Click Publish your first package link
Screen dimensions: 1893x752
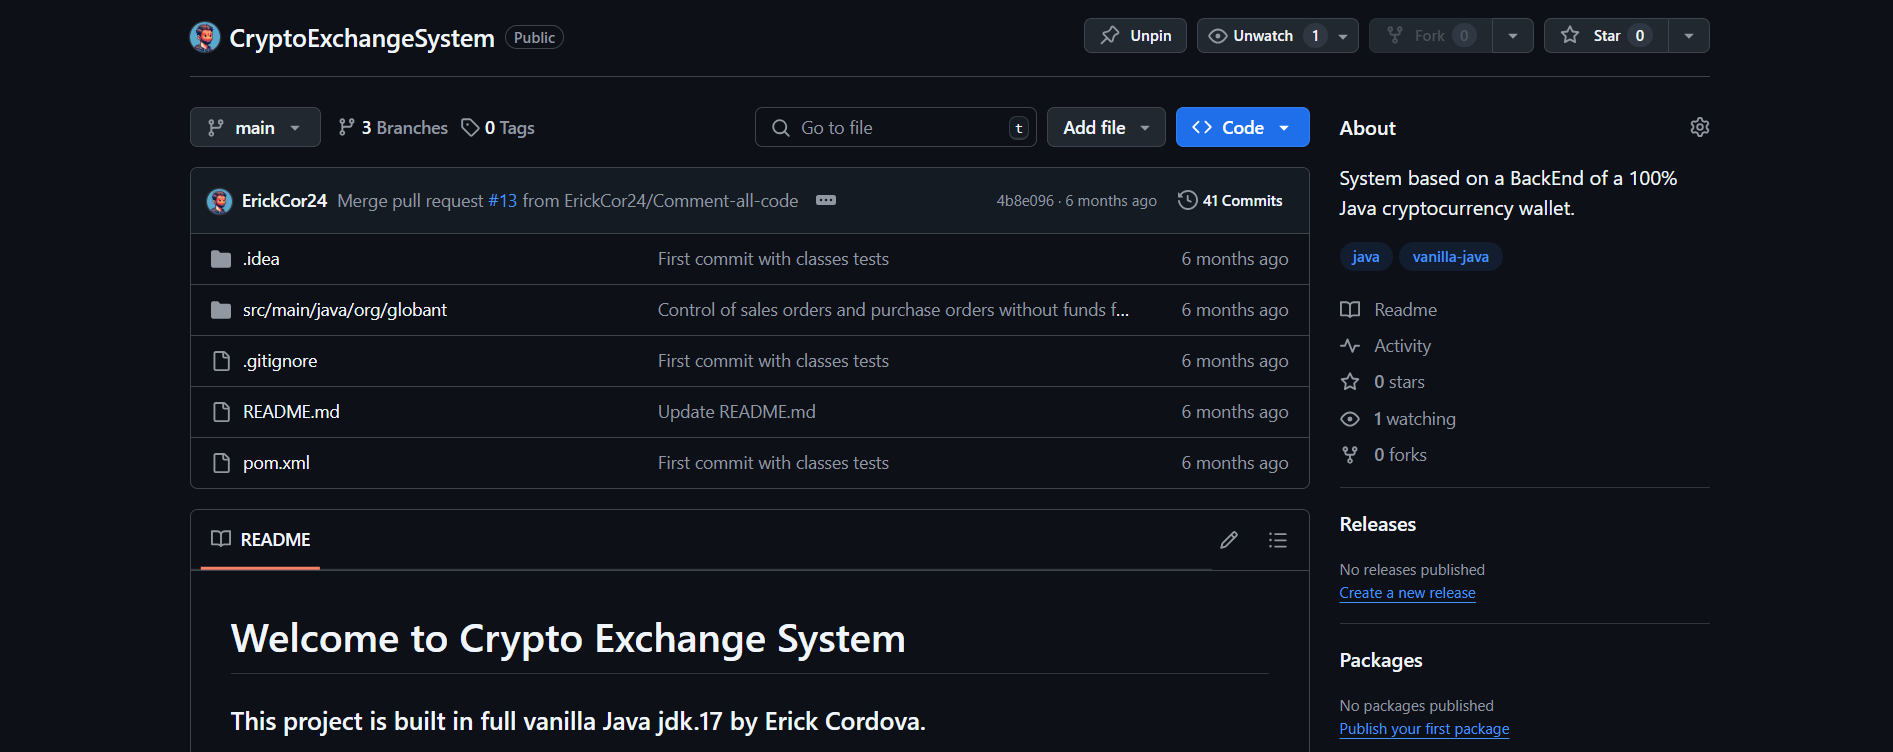[x=1424, y=729]
